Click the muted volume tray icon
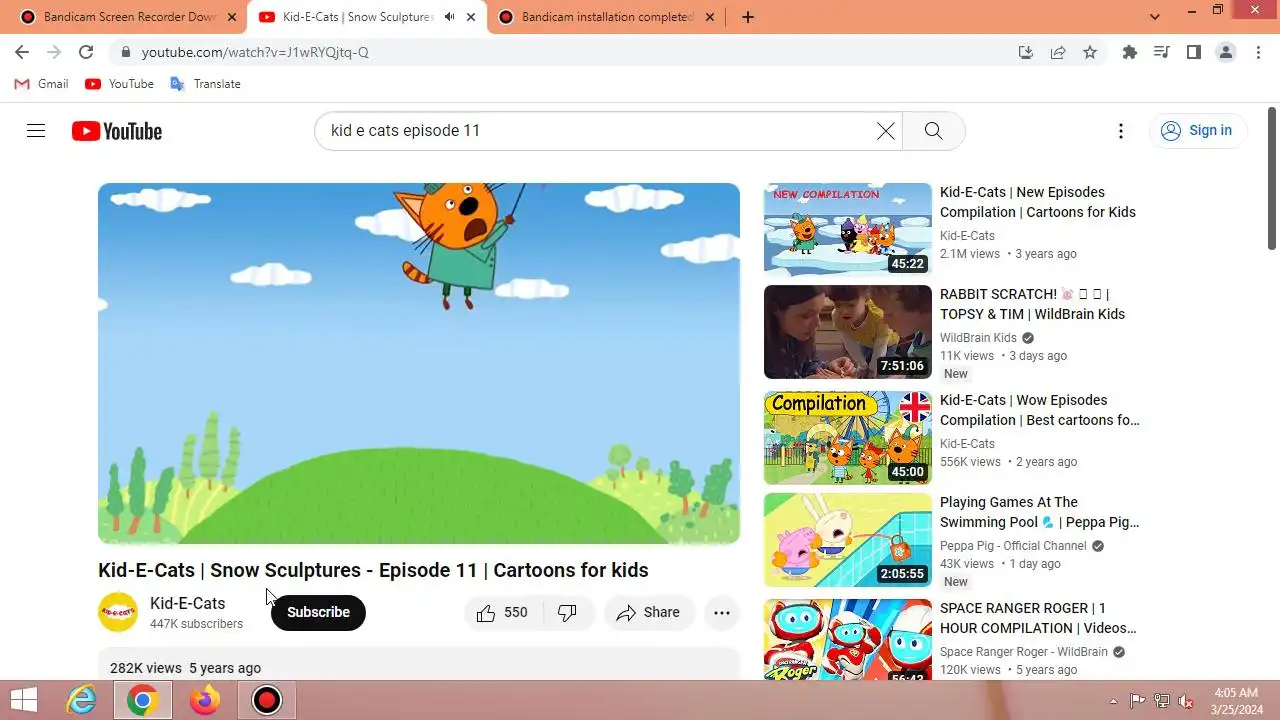The height and width of the screenshot is (720, 1280). click(1187, 701)
